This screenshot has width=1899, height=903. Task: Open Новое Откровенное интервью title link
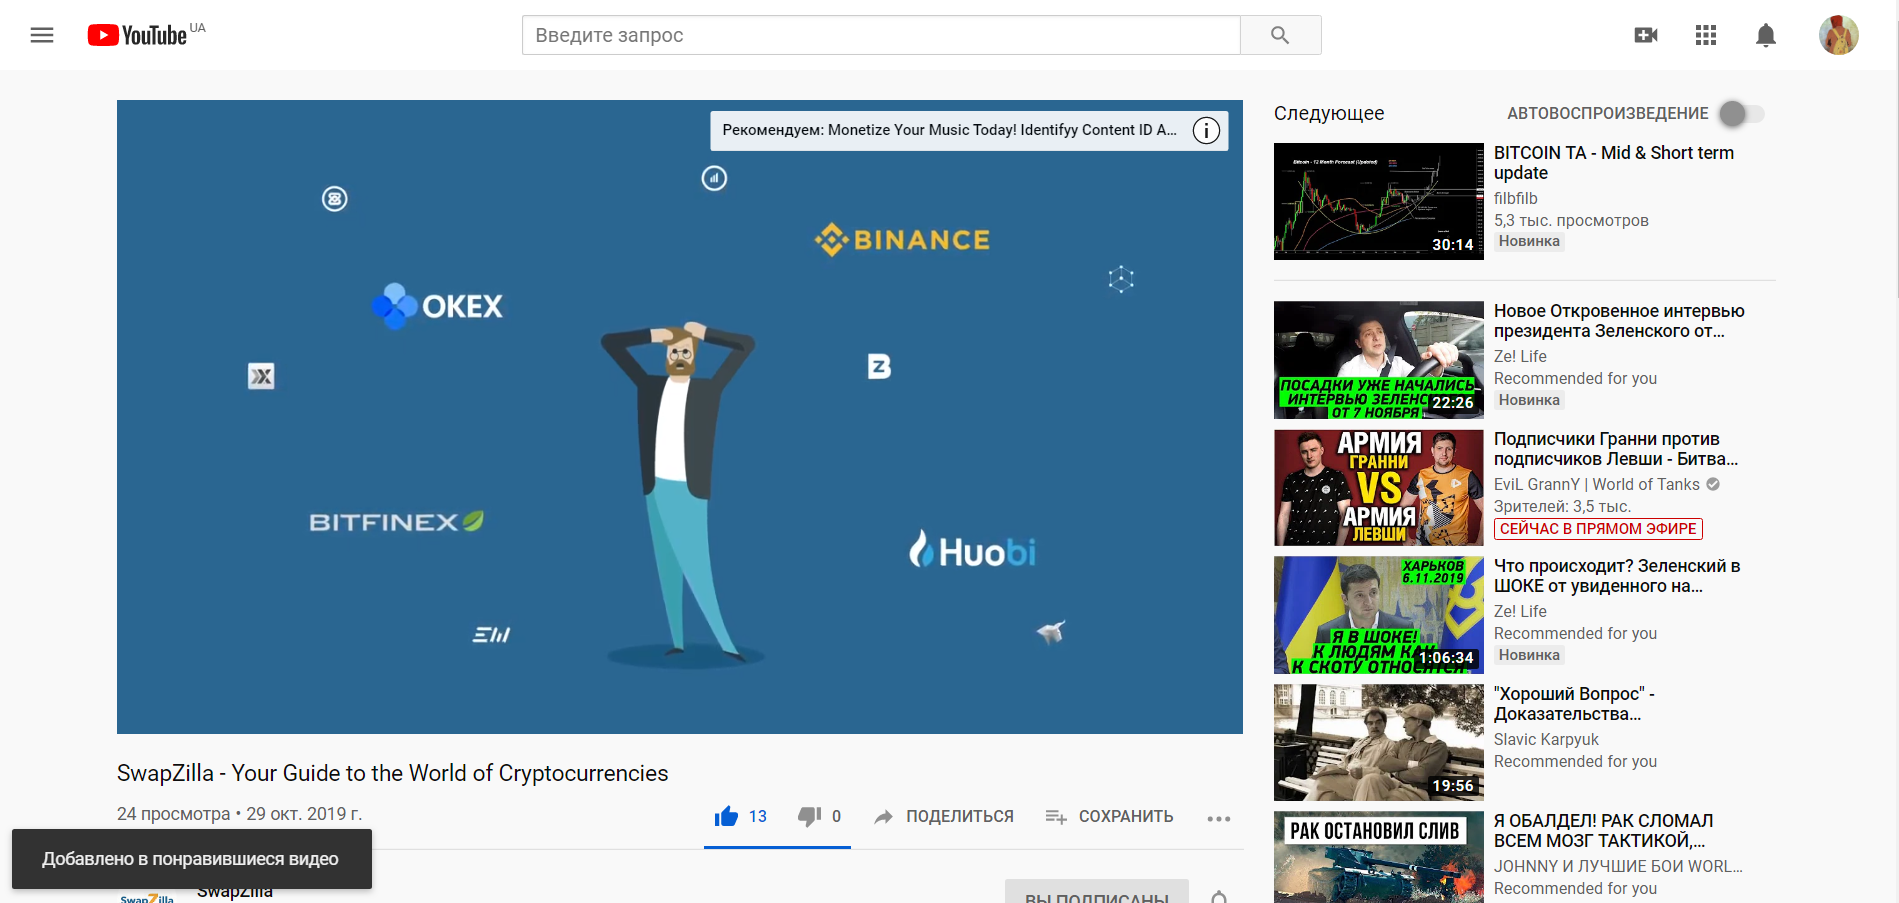point(1619,321)
